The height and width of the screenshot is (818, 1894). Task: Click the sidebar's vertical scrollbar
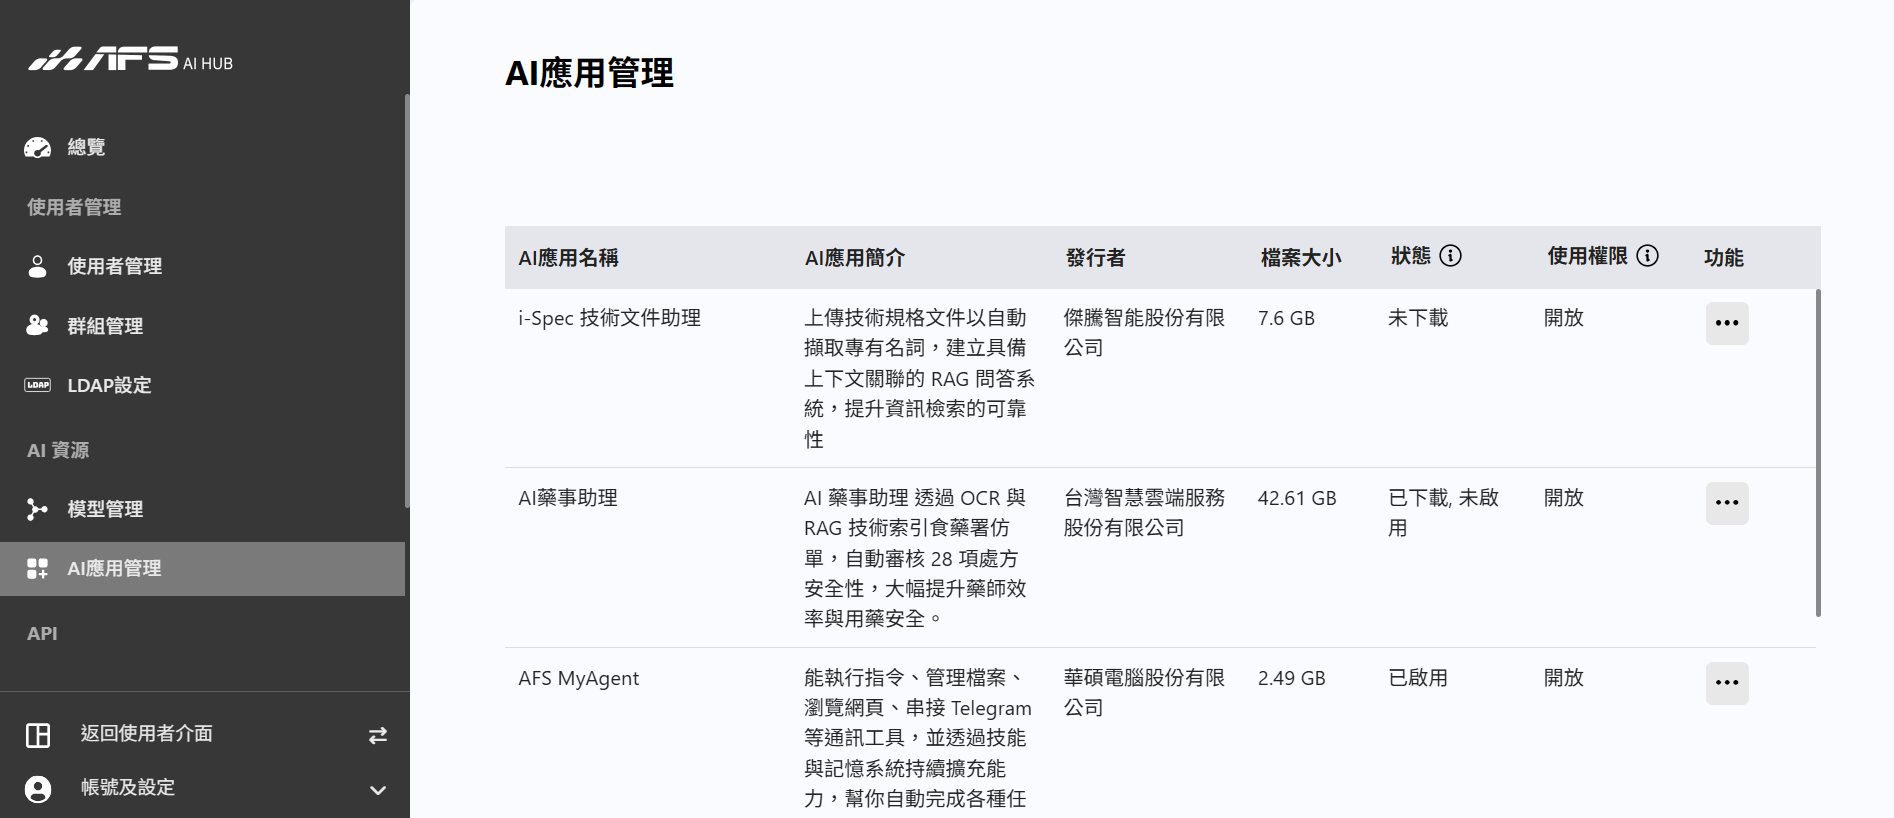[x=406, y=301]
